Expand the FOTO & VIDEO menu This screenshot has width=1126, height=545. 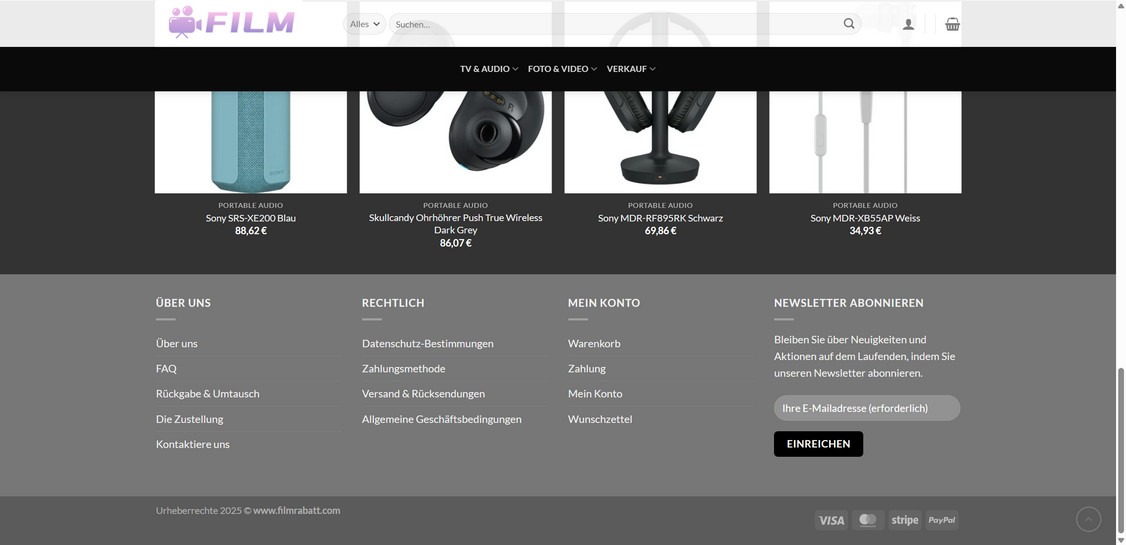pos(562,69)
